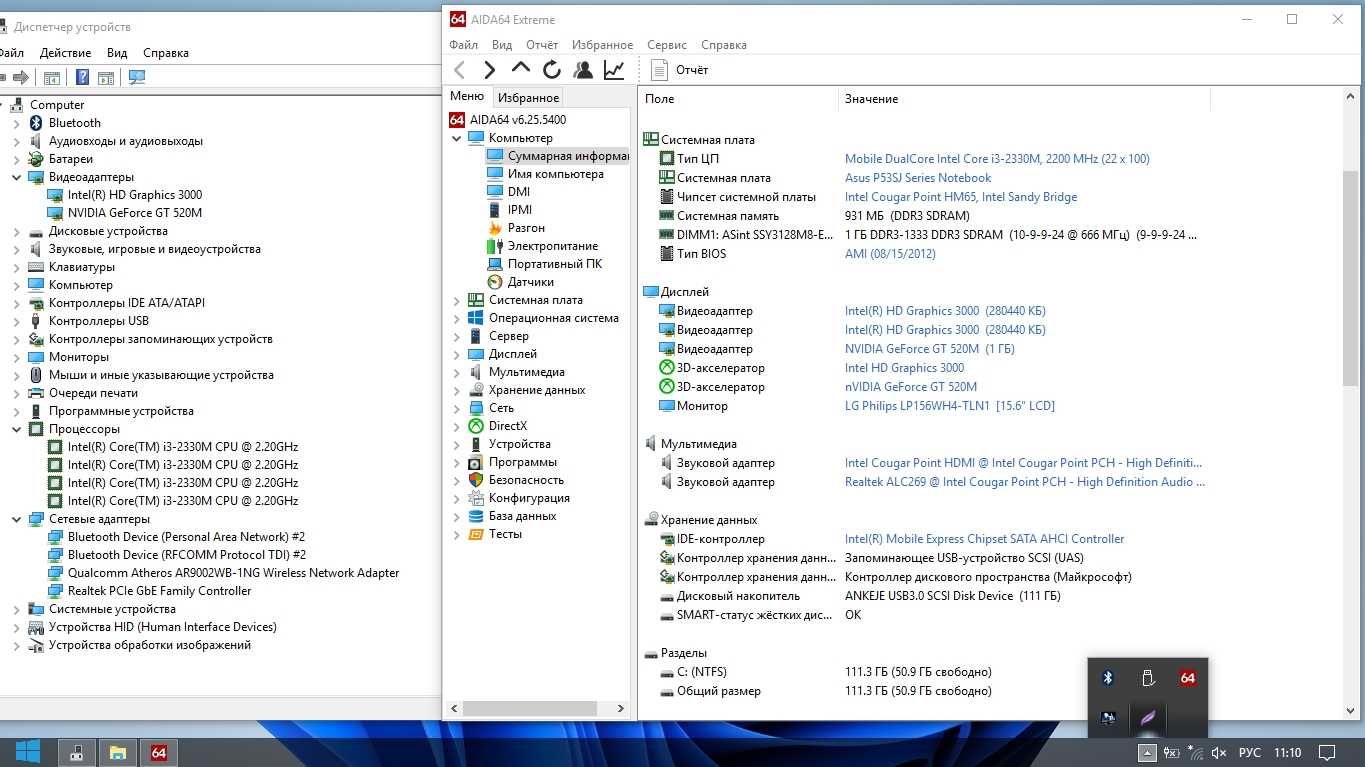This screenshot has height=767, width=1365.
Task: Click the AIDA64 Up level arrow
Action: tap(520, 68)
